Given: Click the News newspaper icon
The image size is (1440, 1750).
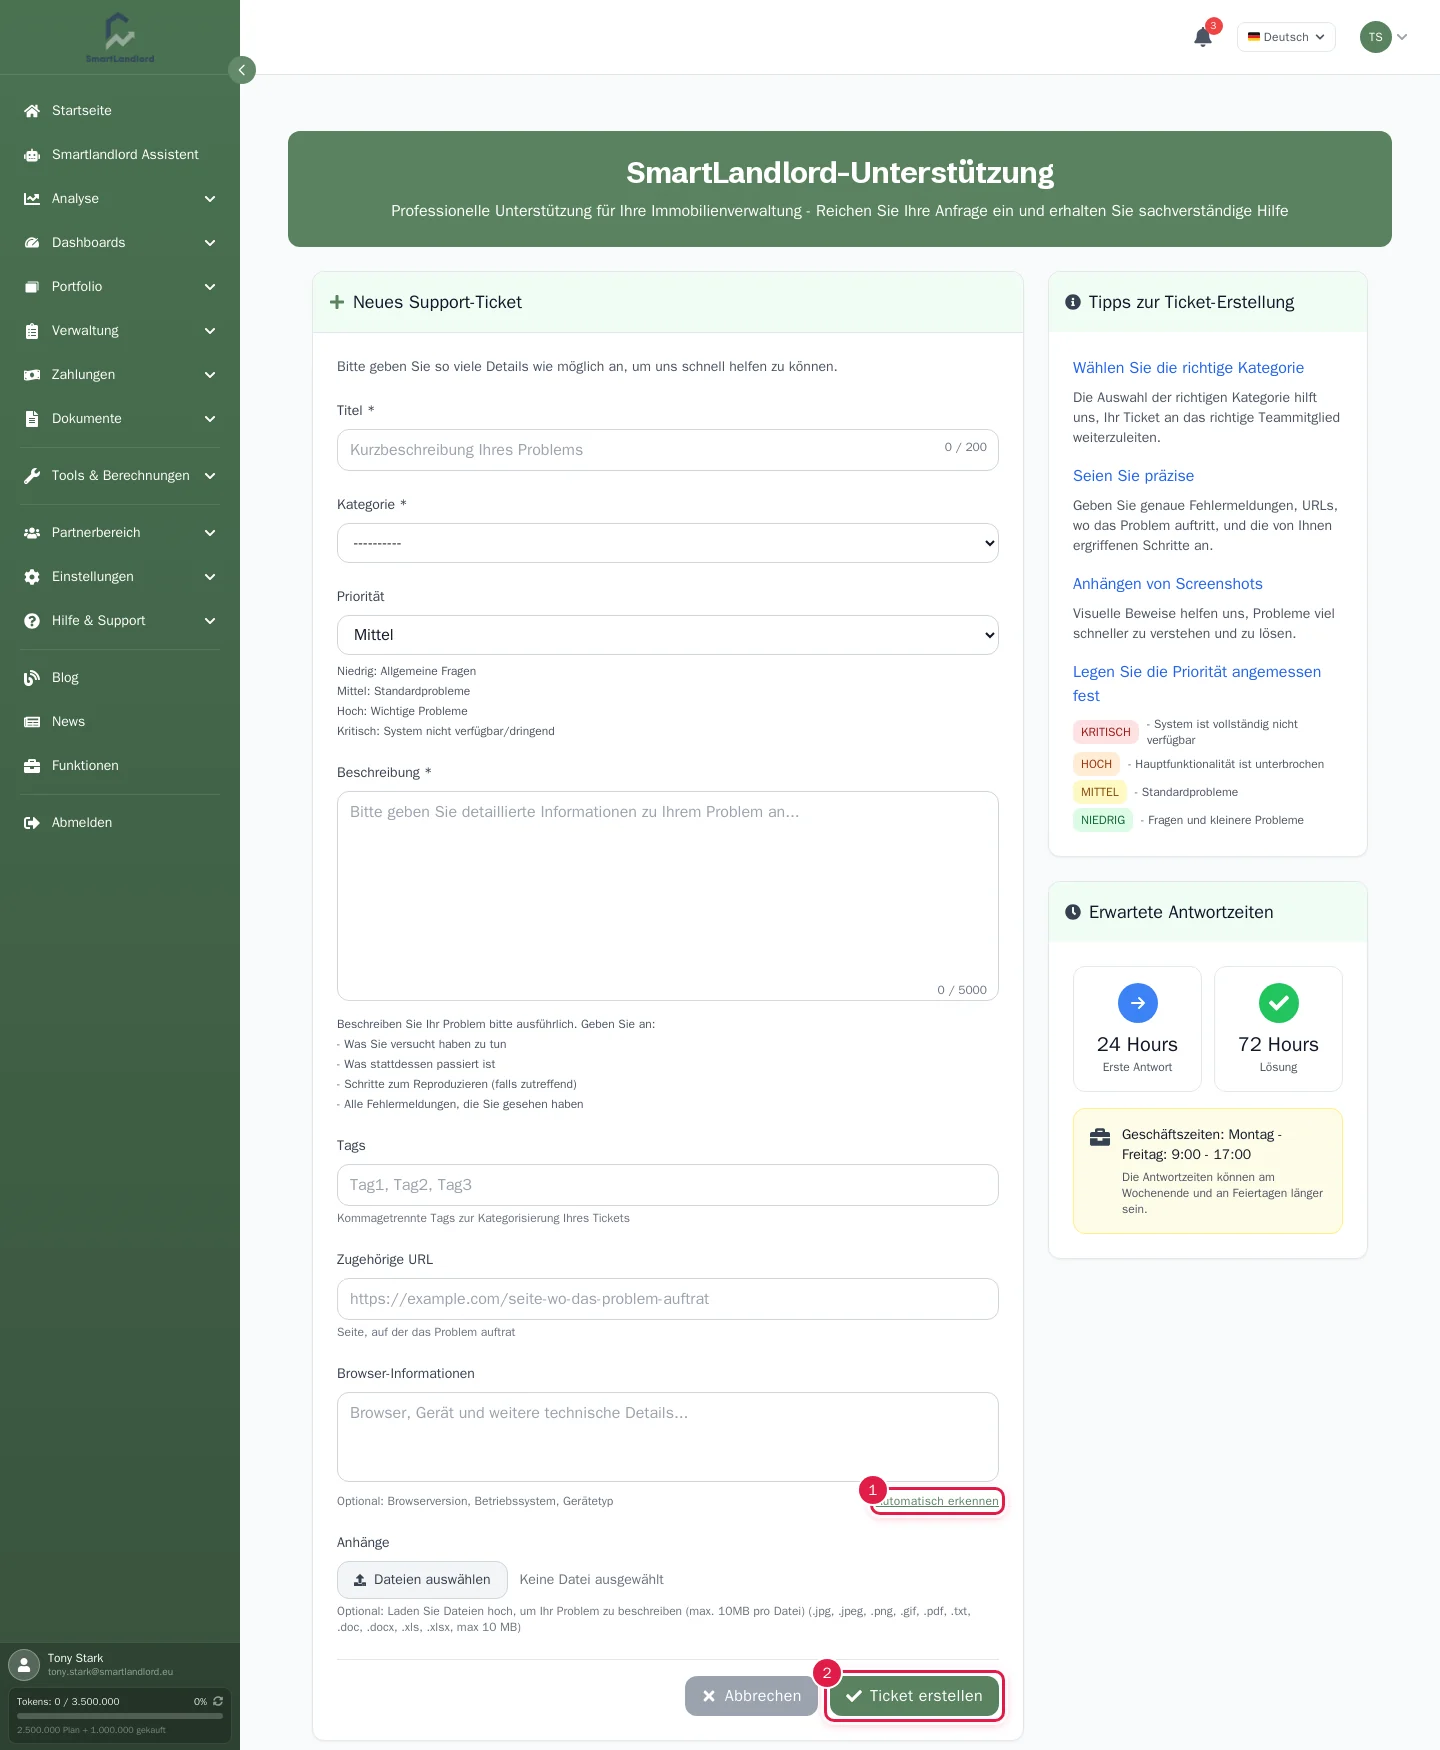Looking at the screenshot, I should click(x=32, y=722).
